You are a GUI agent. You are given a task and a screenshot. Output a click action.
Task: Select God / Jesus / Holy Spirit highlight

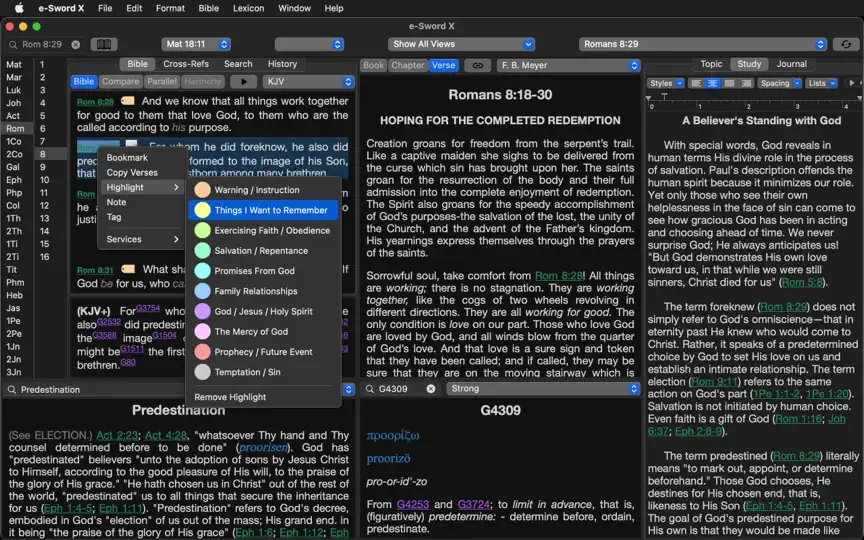point(263,311)
